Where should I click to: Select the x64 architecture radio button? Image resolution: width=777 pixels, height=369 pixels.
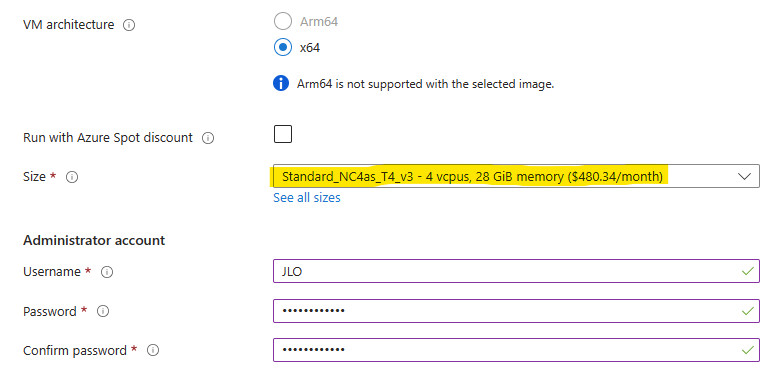(x=283, y=48)
